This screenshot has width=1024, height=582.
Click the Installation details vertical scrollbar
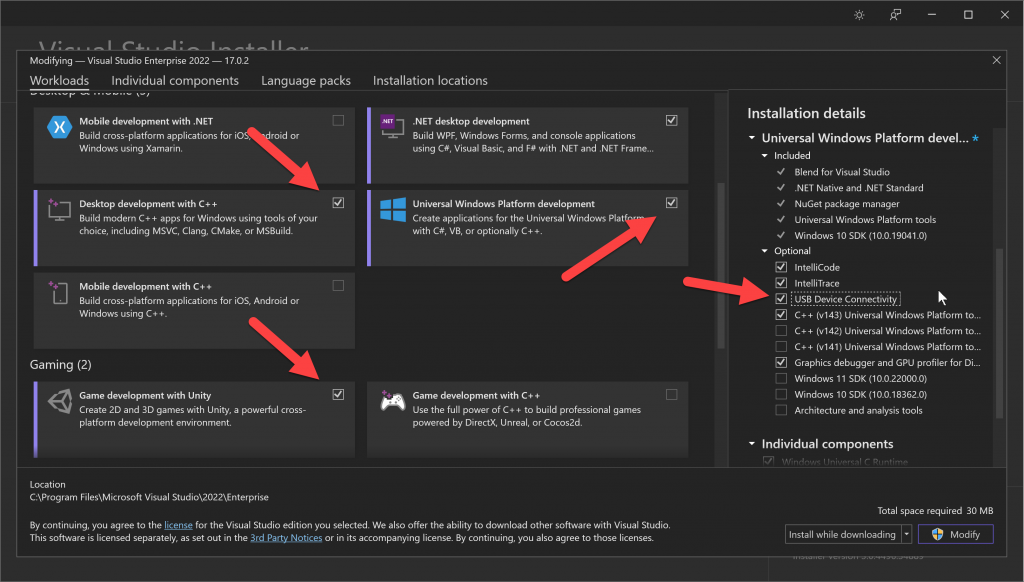click(999, 333)
